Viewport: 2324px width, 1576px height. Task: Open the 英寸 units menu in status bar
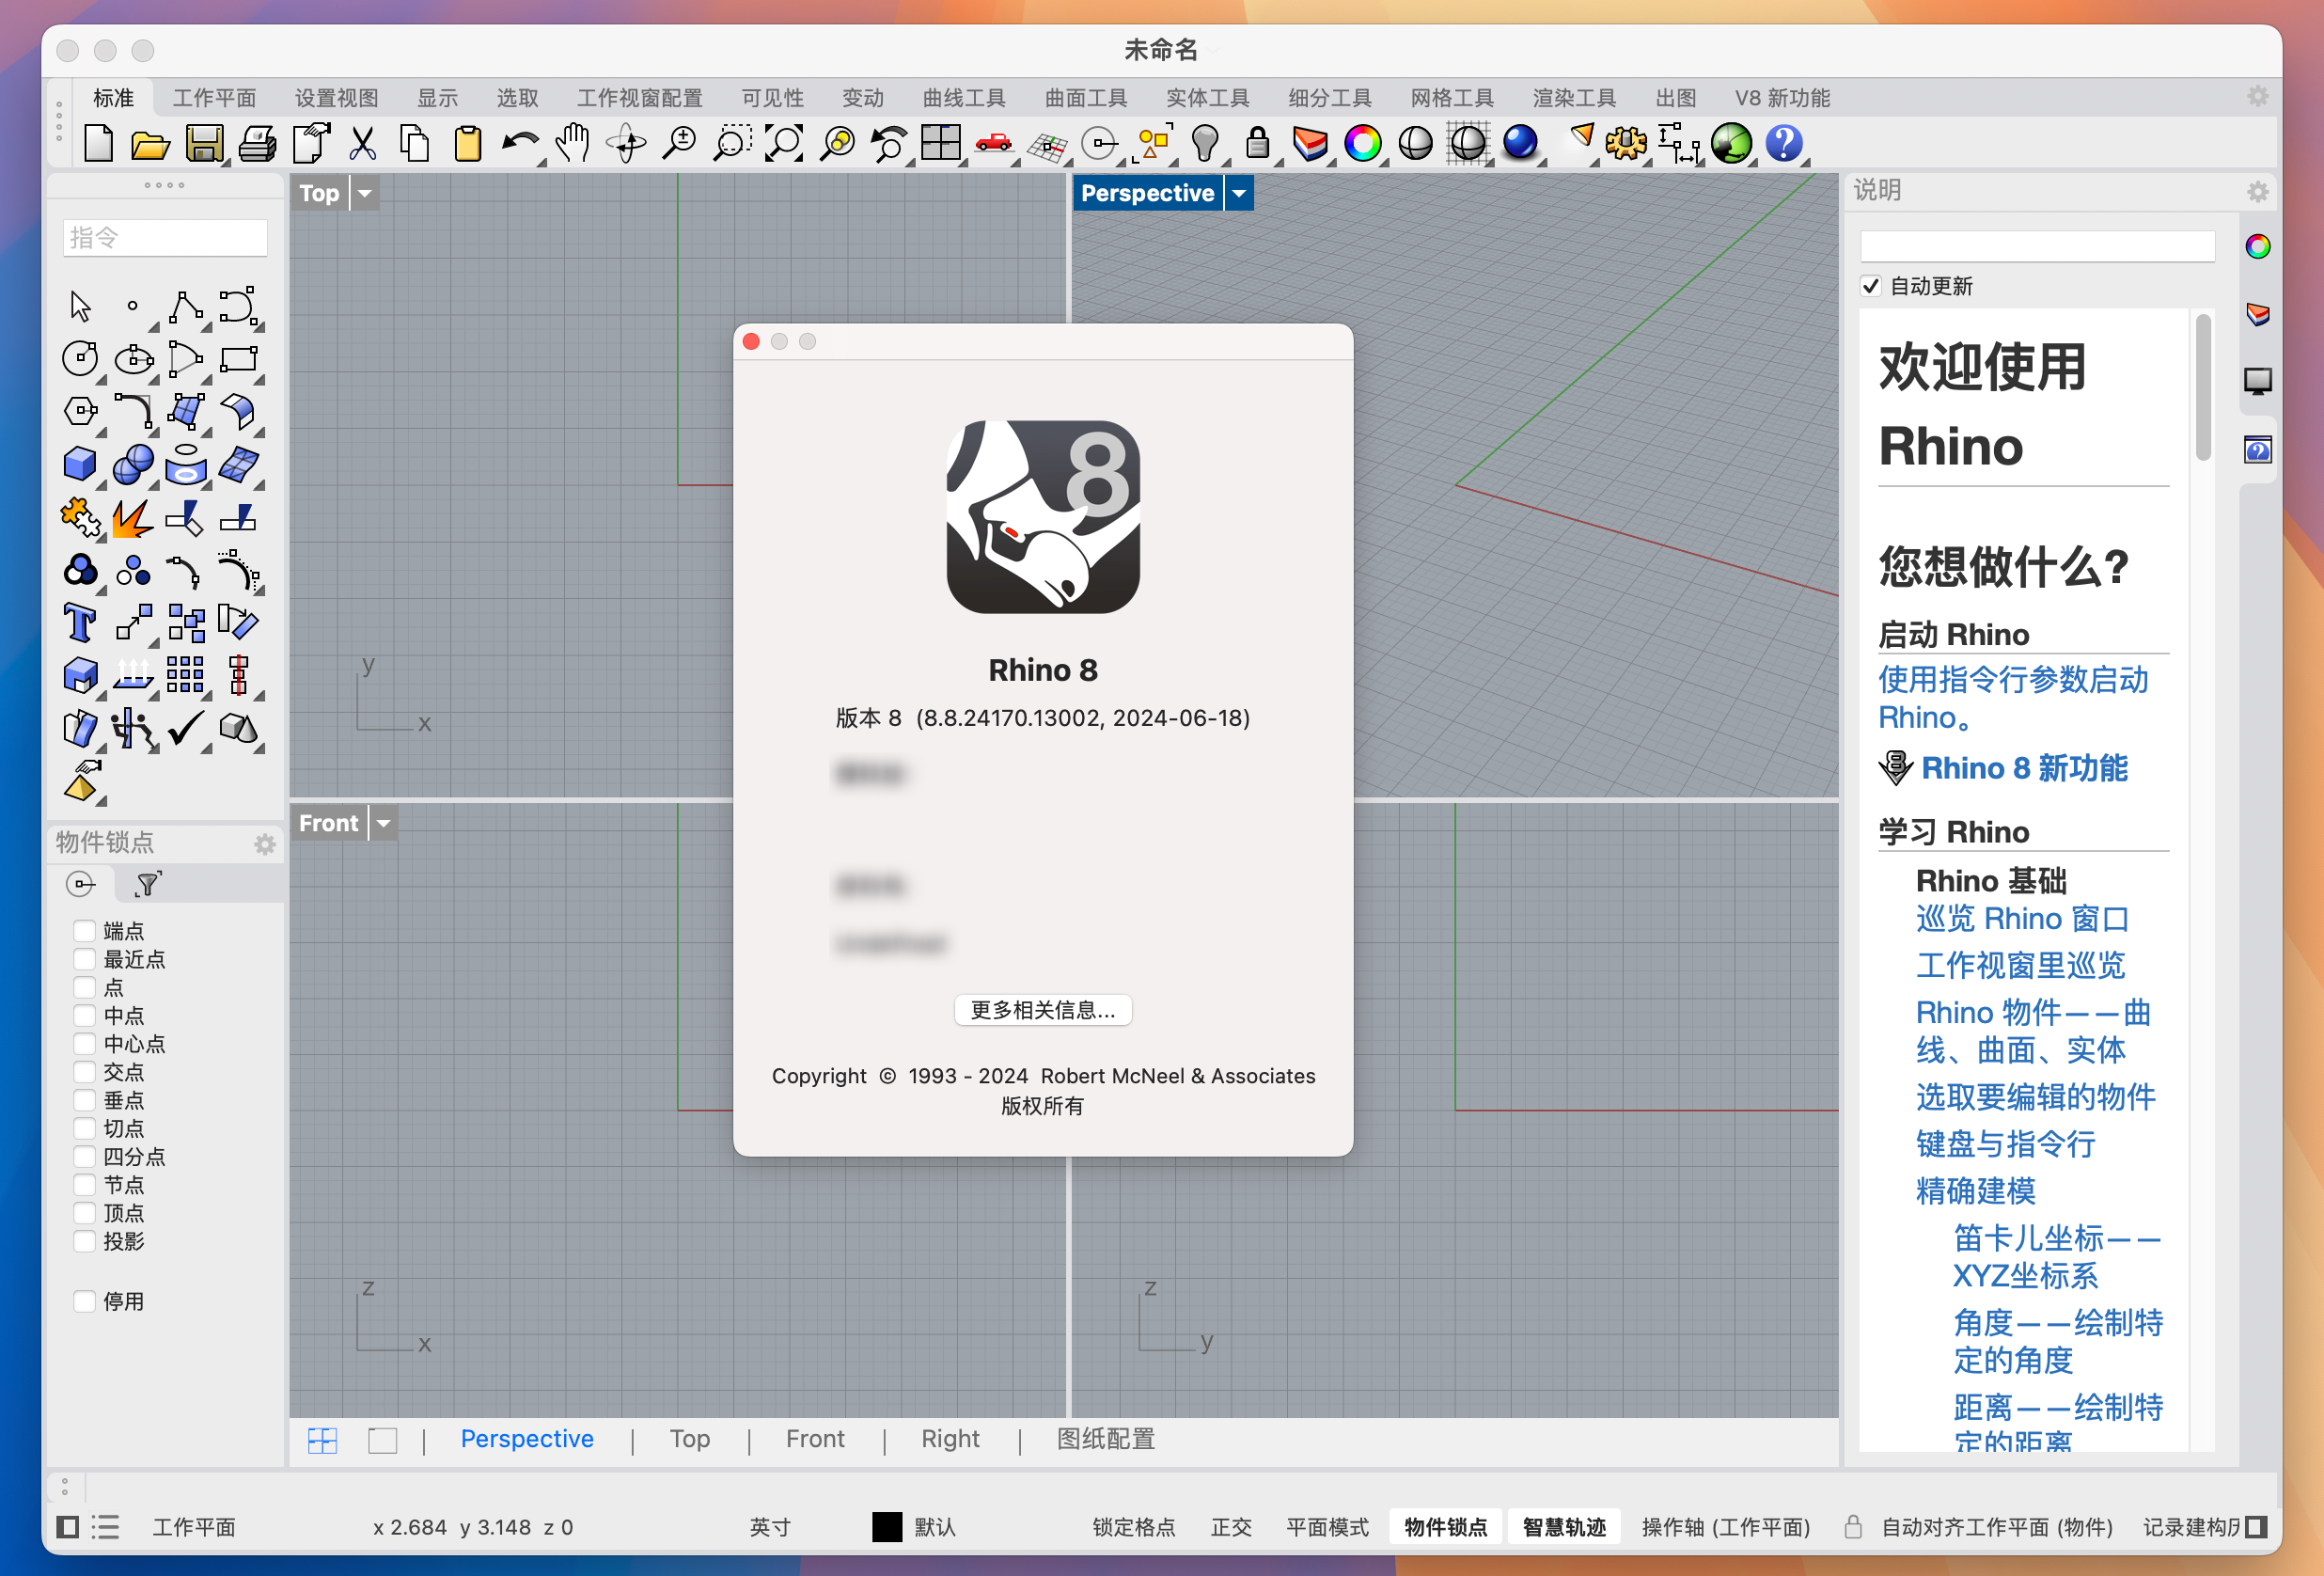[x=770, y=1527]
